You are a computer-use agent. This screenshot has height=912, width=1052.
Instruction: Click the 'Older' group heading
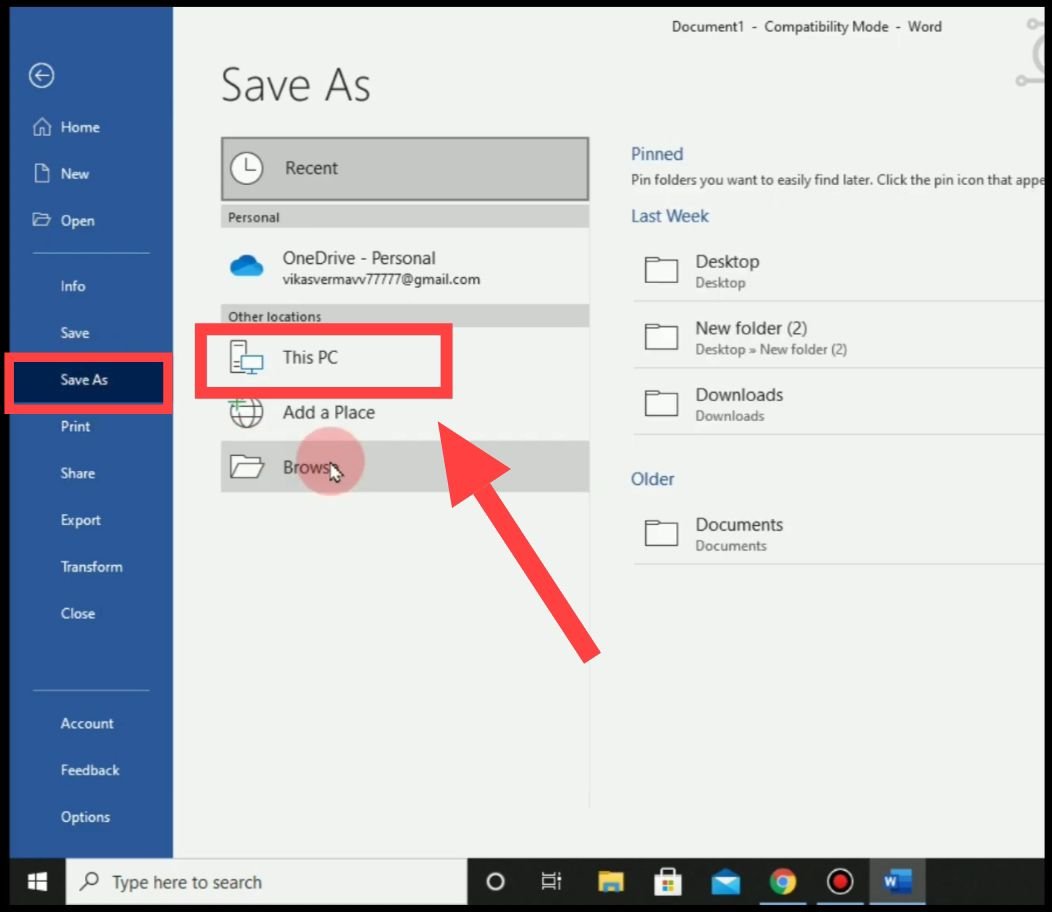[652, 479]
